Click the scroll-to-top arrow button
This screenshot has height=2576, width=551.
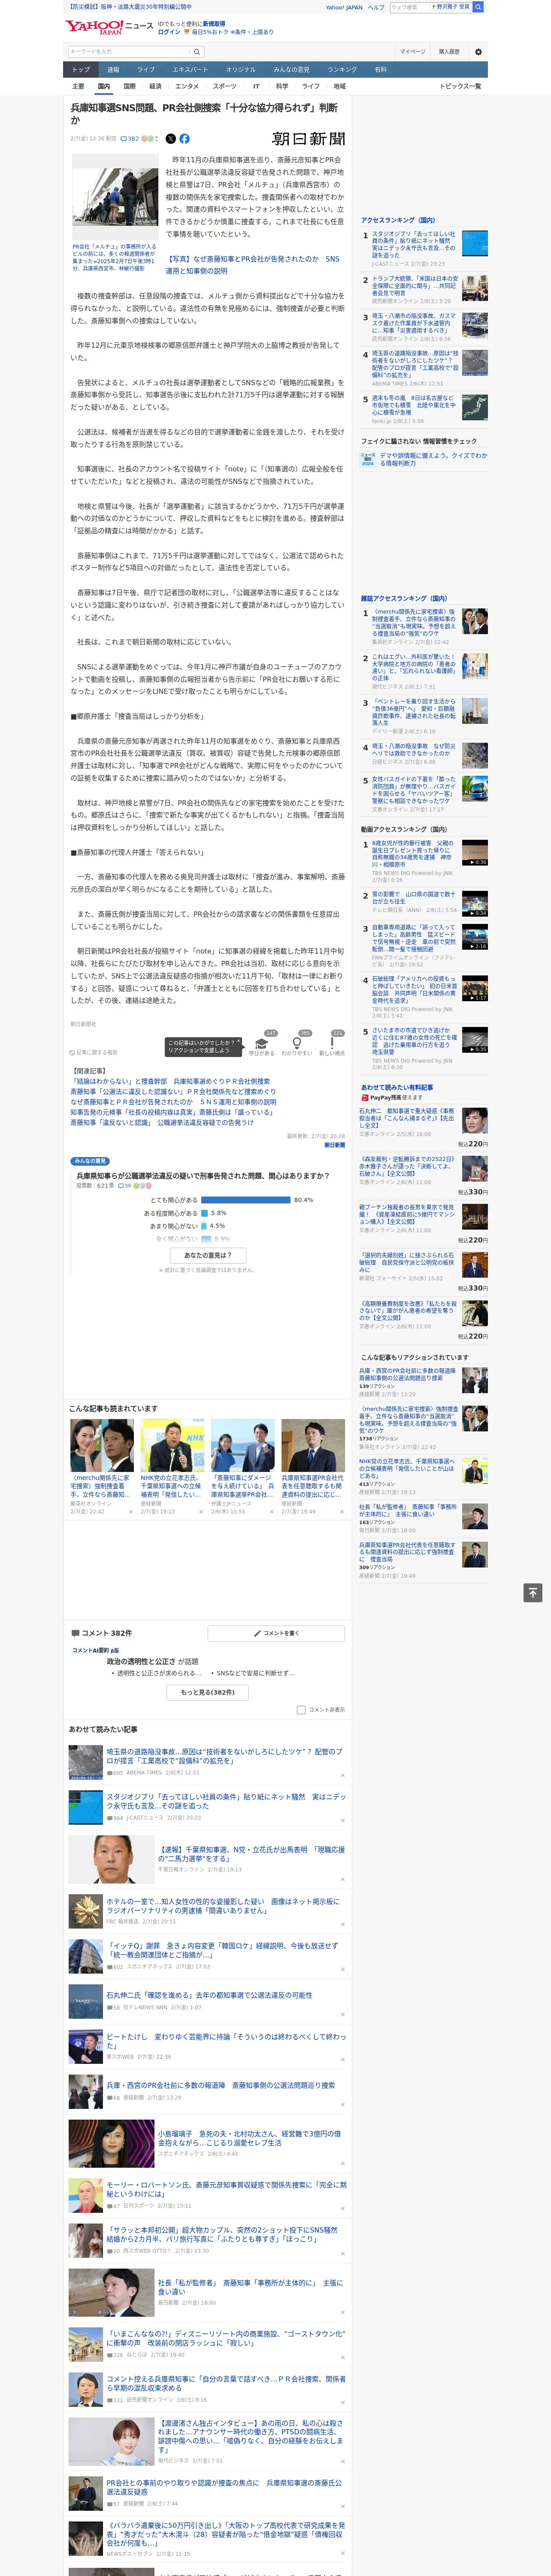[x=533, y=1593]
